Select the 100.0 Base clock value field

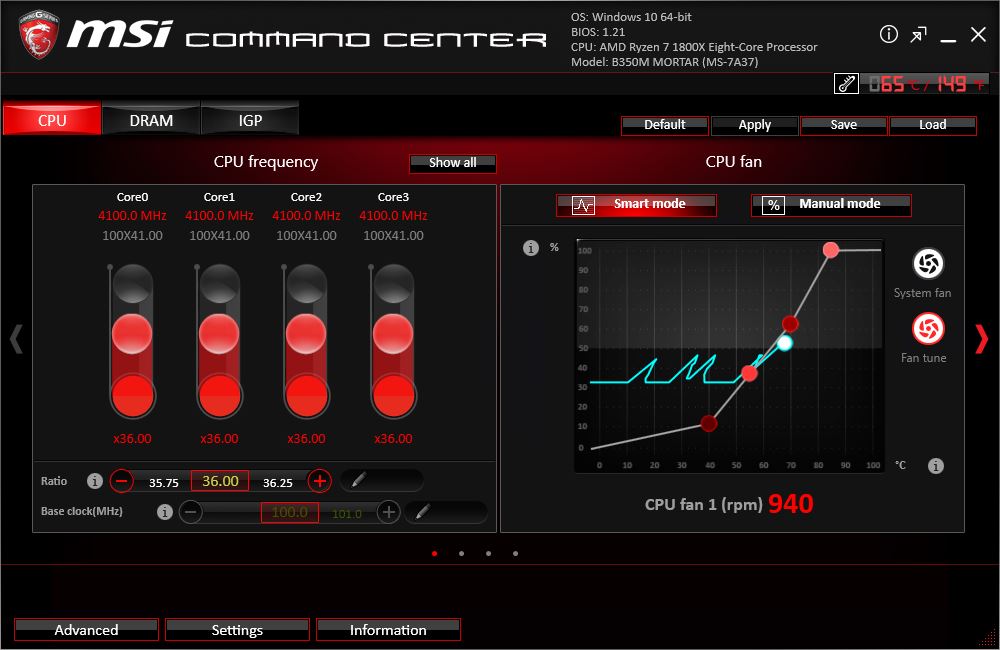[x=290, y=512]
